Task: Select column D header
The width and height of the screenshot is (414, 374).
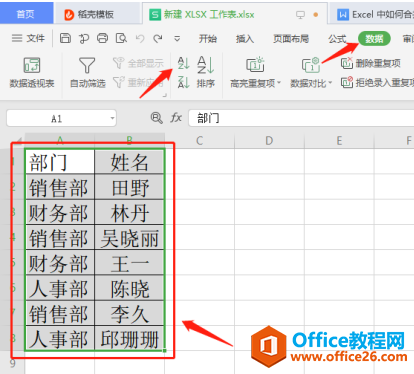Action: click(269, 141)
